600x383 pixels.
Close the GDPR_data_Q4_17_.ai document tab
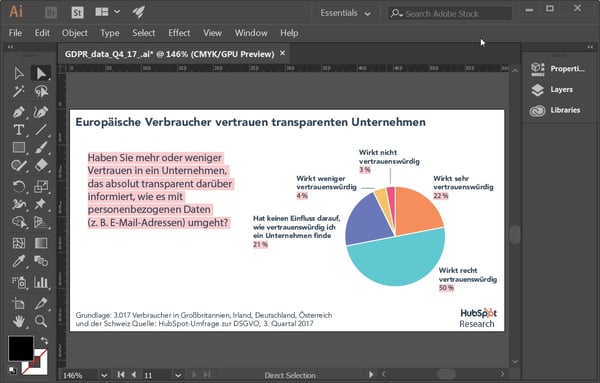282,53
